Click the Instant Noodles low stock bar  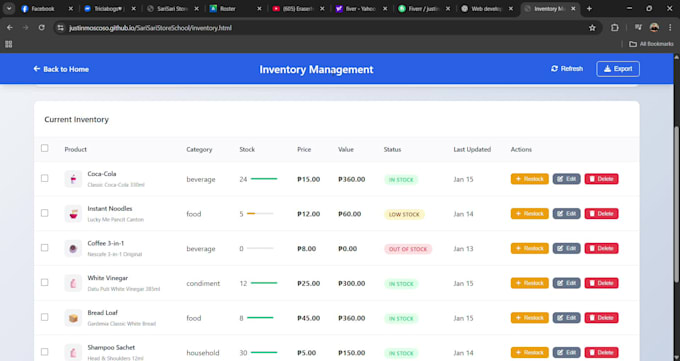point(260,213)
